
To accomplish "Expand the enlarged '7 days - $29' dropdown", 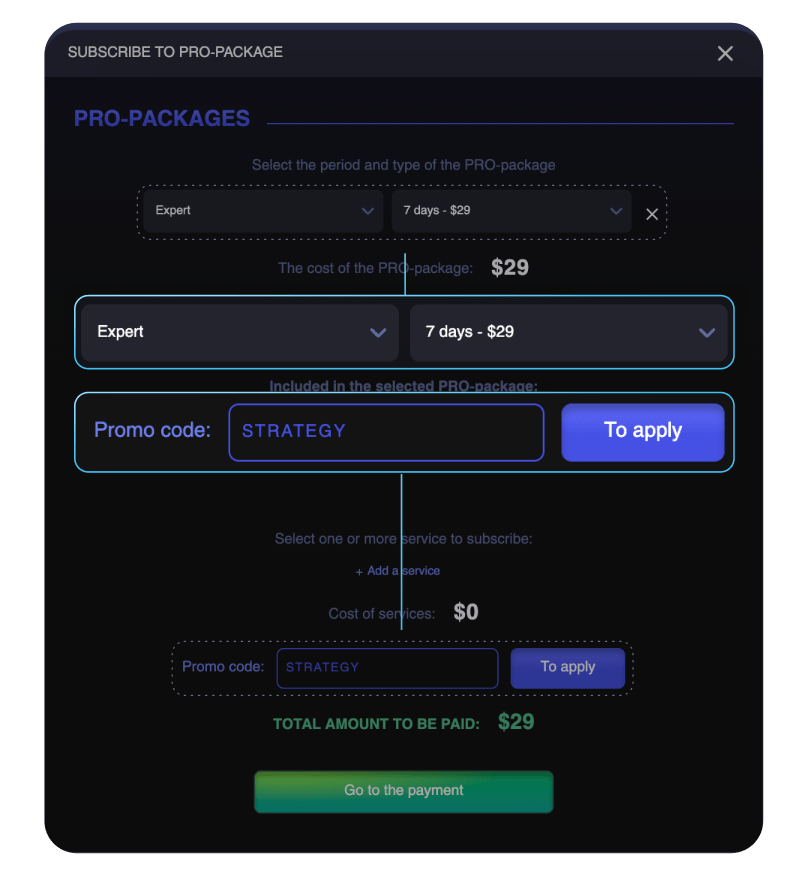I will (568, 332).
